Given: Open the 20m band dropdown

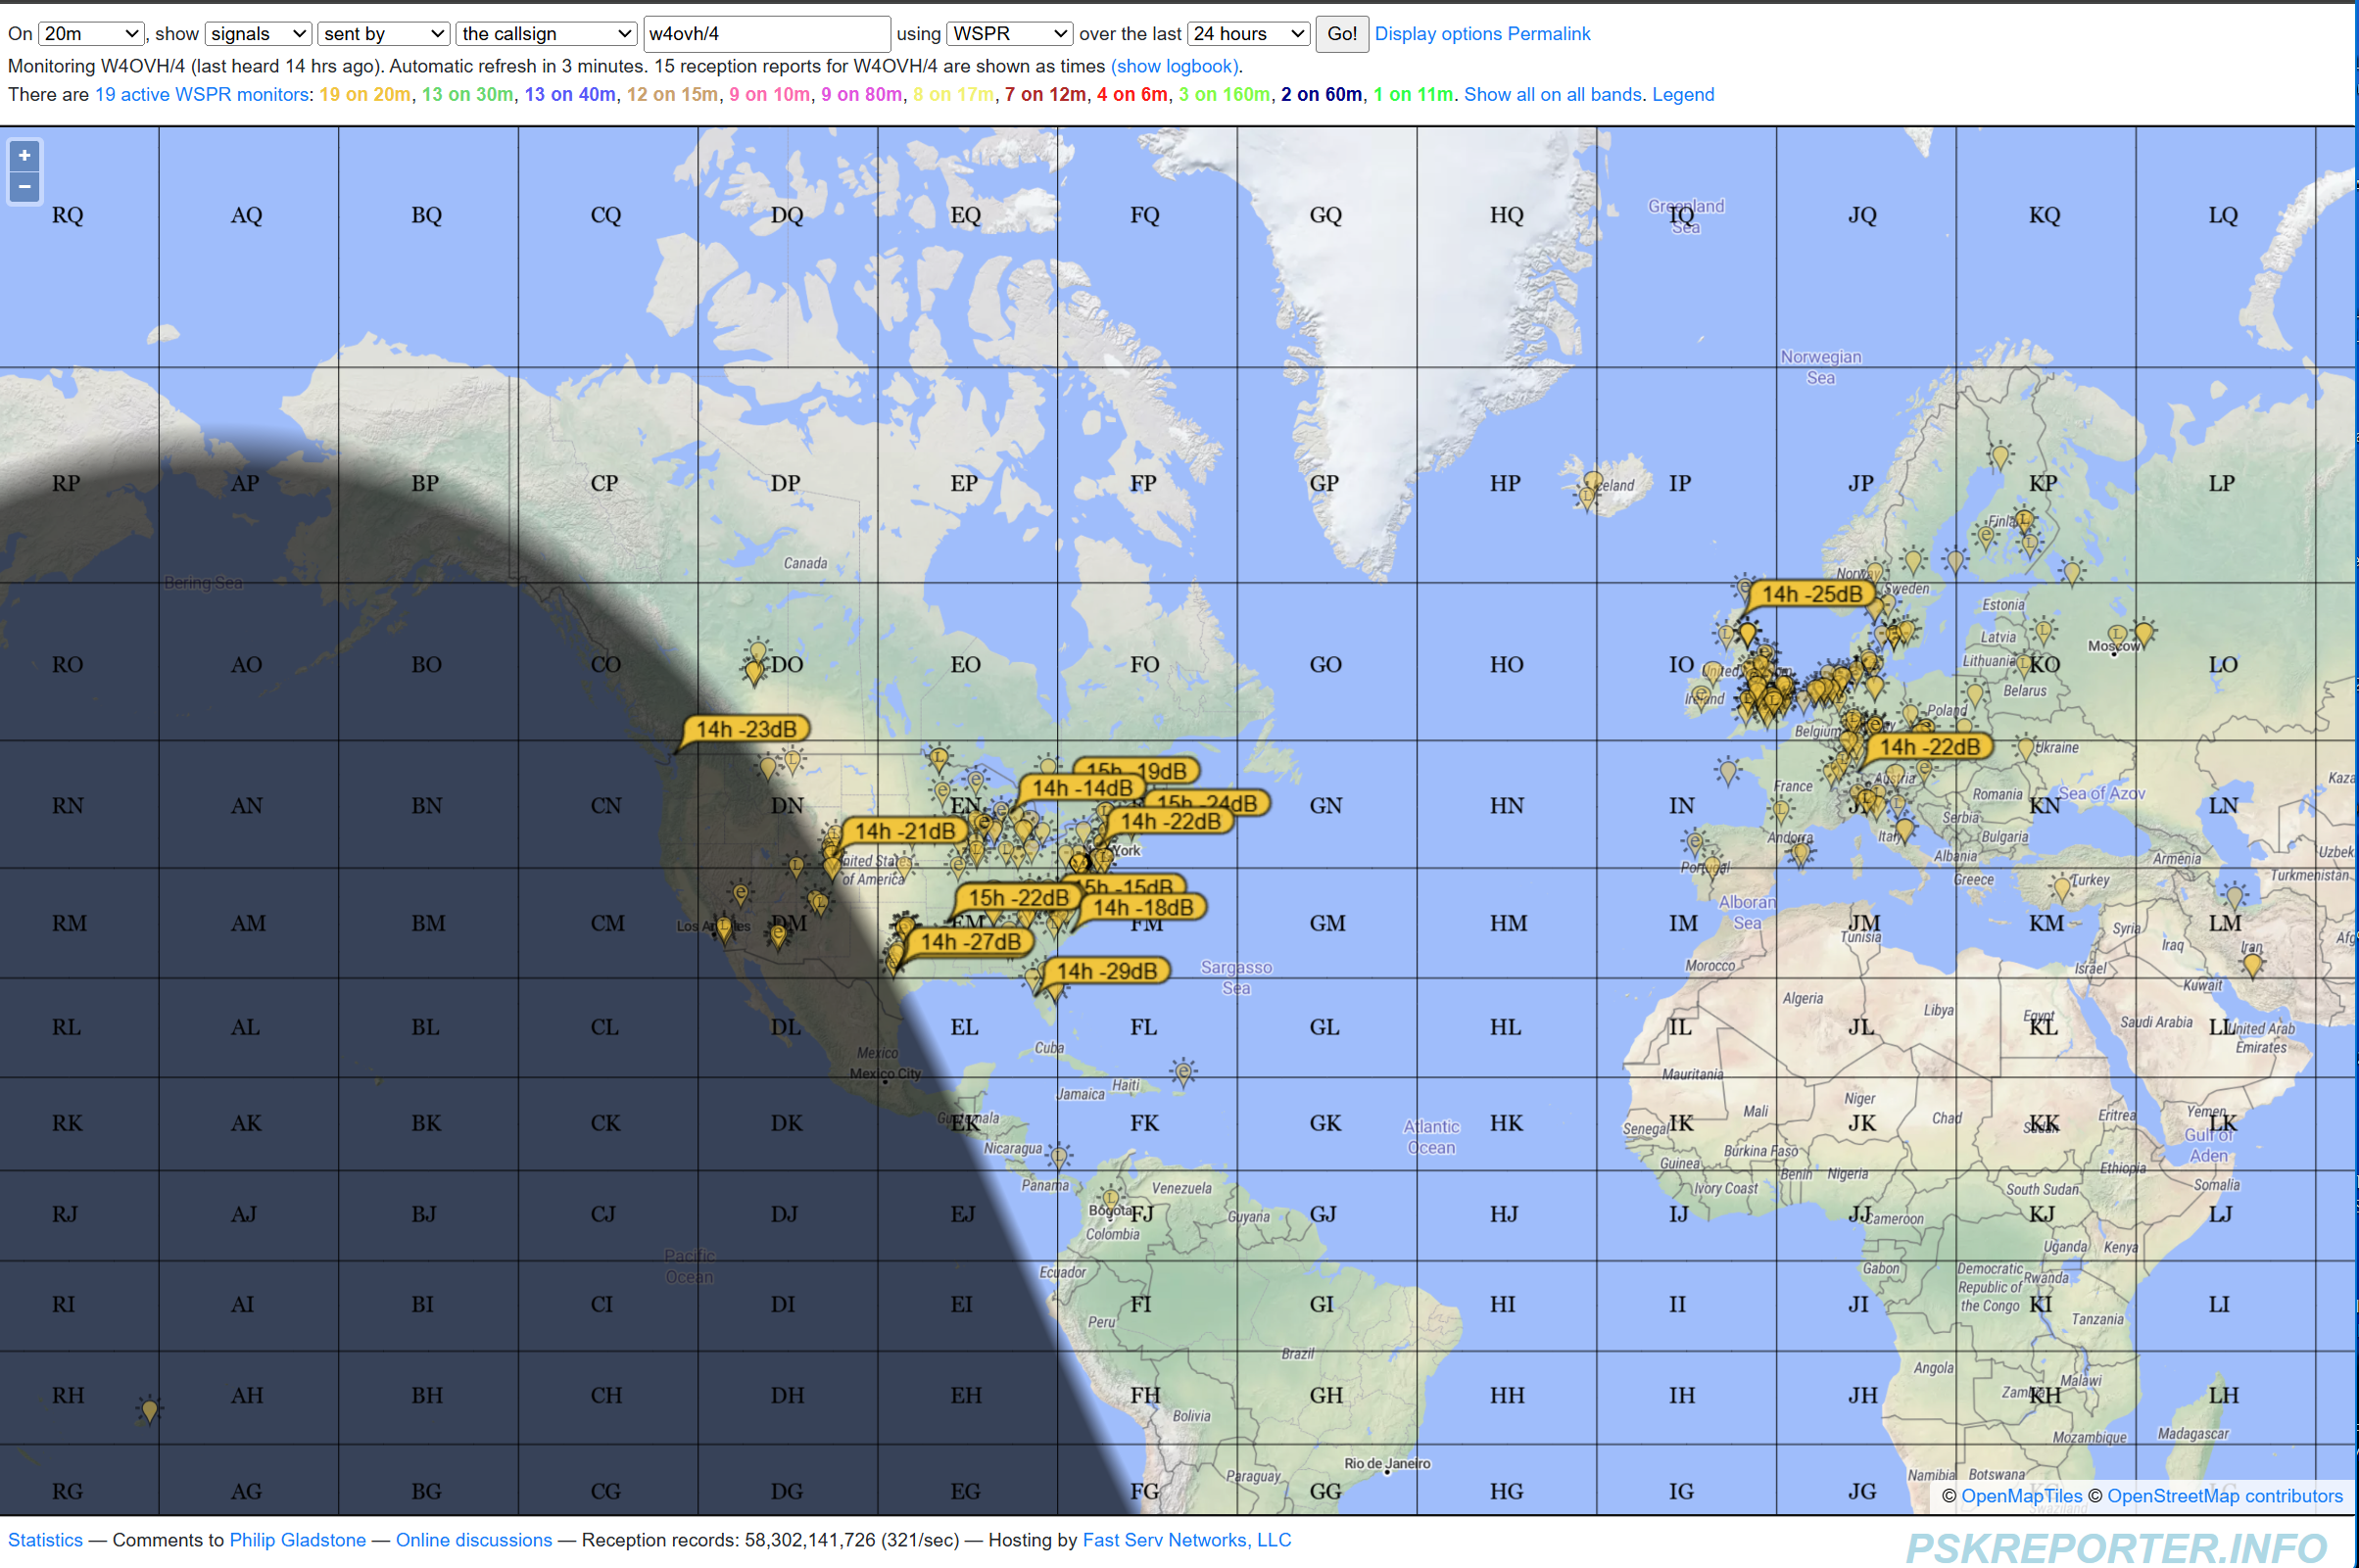Looking at the screenshot, I should click(91, 34).
